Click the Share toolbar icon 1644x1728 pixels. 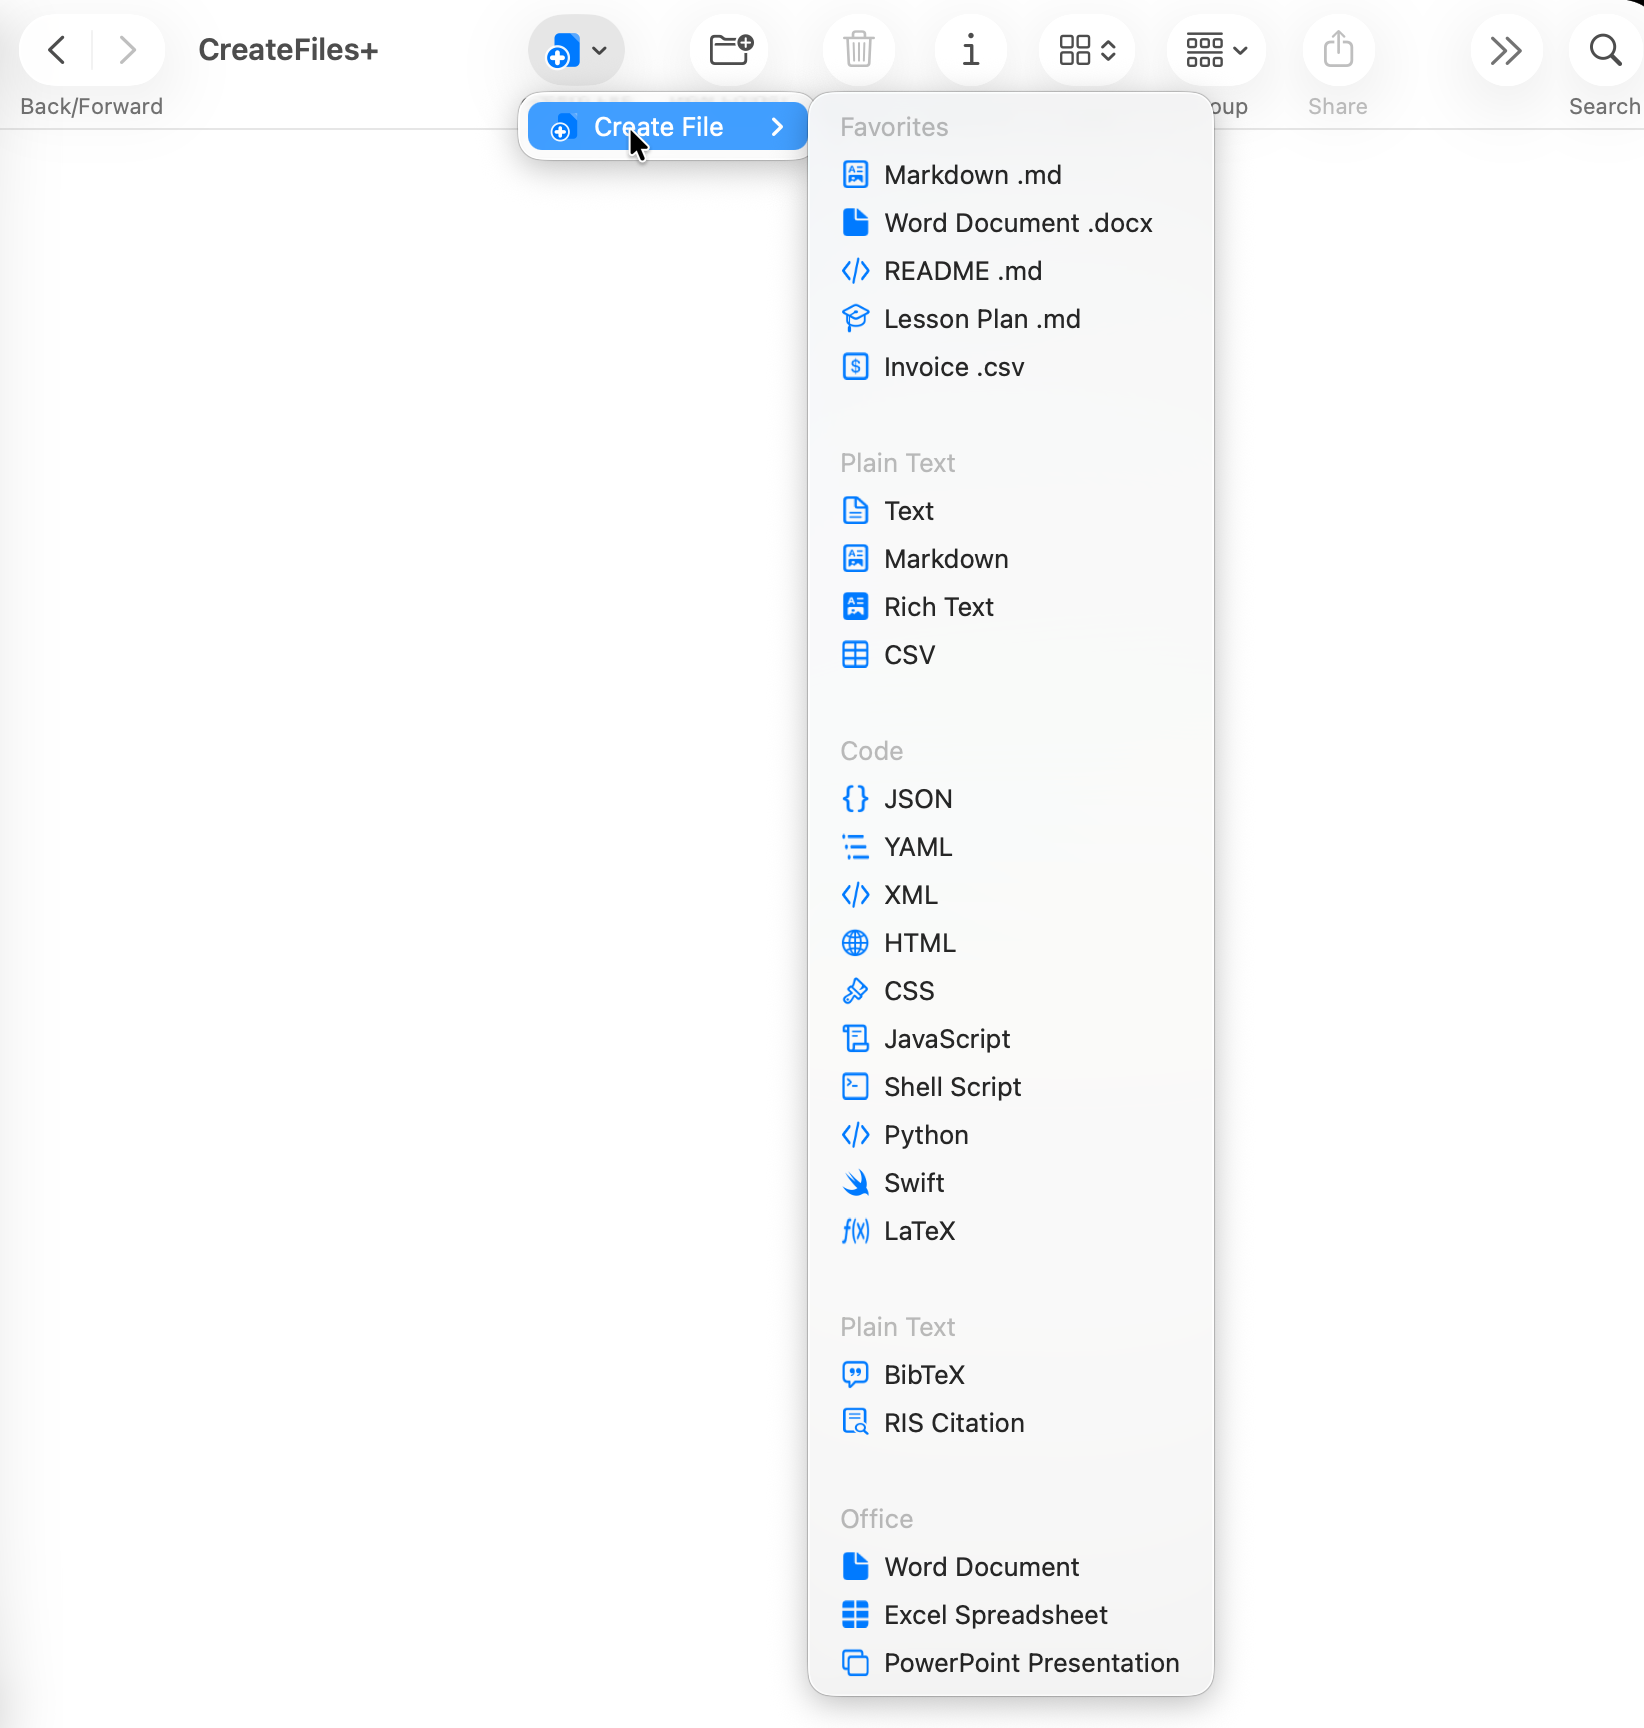tap(1338, 50)
